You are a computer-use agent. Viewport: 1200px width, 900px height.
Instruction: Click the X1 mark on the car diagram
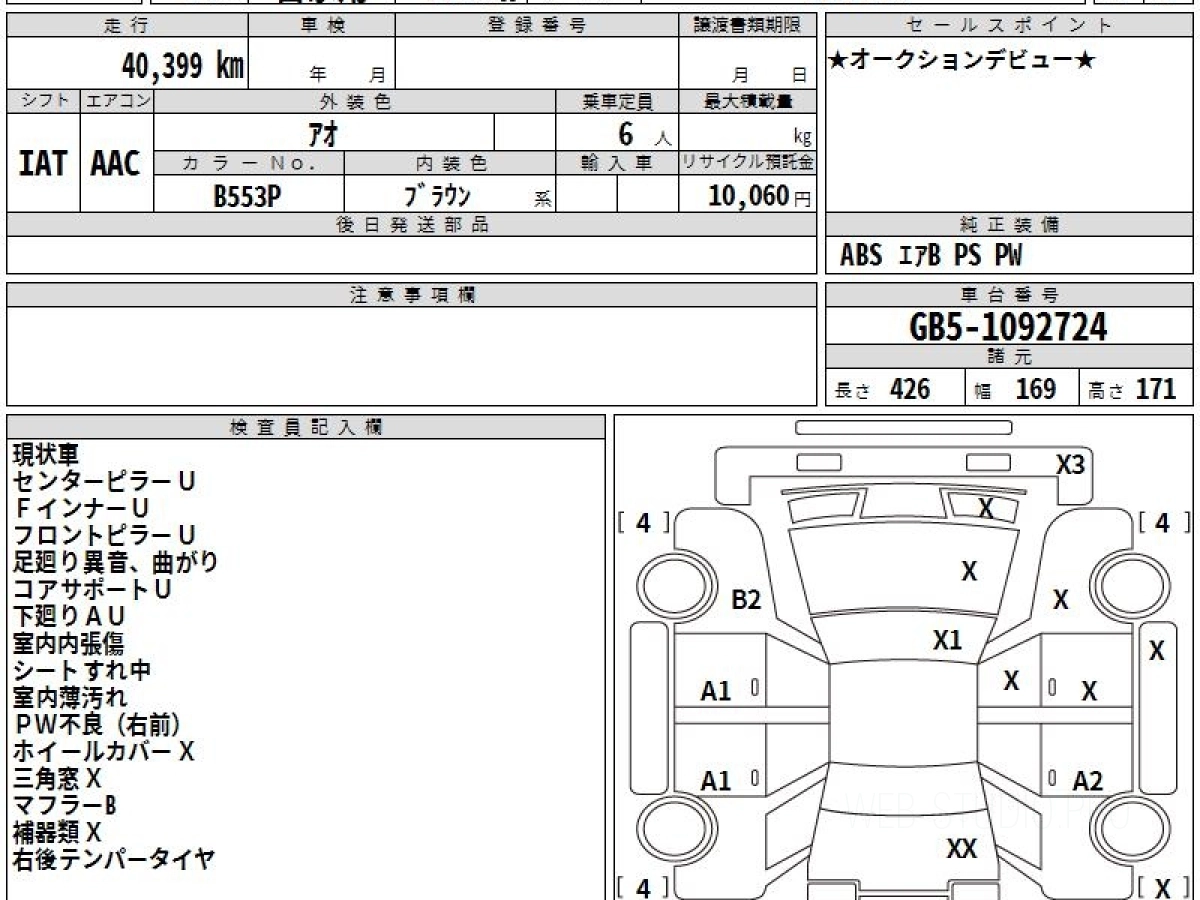click(947, 640)
